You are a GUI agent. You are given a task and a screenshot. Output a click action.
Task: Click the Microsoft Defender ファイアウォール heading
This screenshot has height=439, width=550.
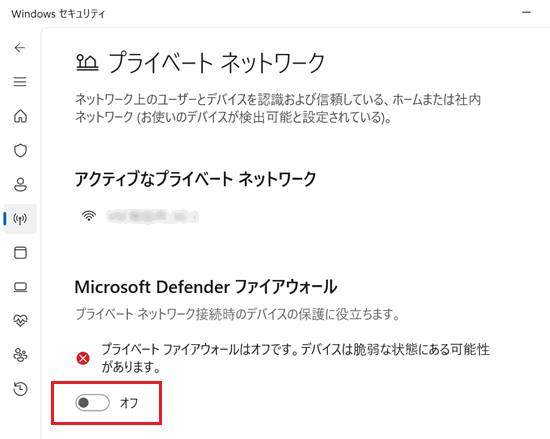pyautogui.click(x=206, y=287)
